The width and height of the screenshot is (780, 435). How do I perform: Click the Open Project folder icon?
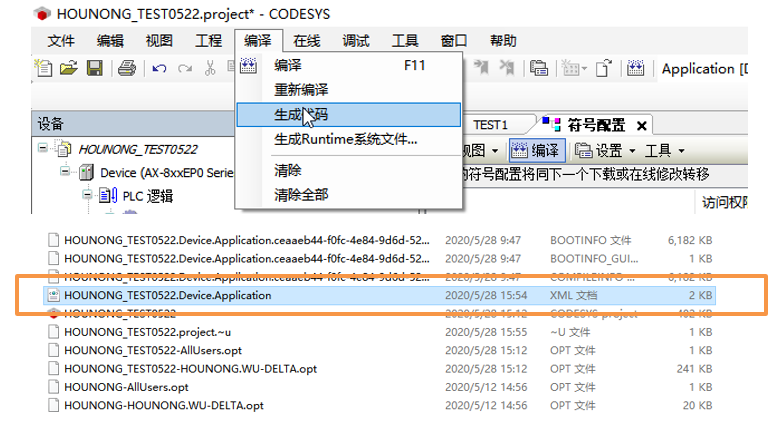[68, 69]
